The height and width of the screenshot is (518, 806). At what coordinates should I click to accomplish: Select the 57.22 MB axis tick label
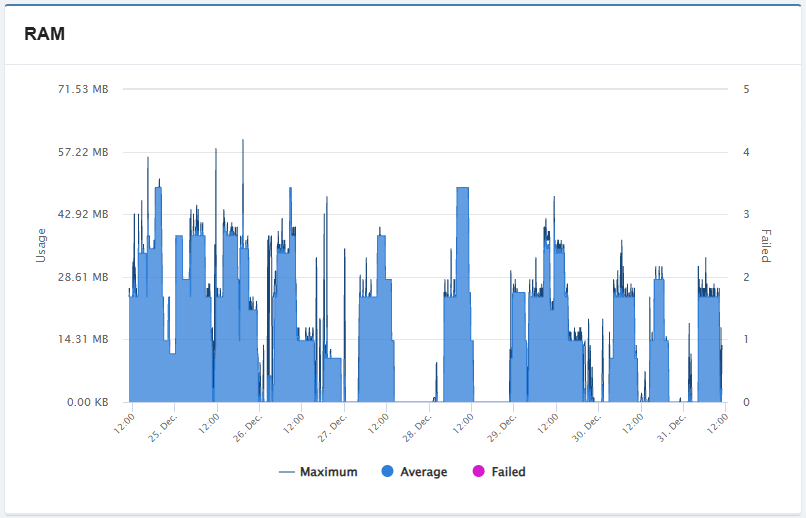pyautogui.click(x=83, y=152)
